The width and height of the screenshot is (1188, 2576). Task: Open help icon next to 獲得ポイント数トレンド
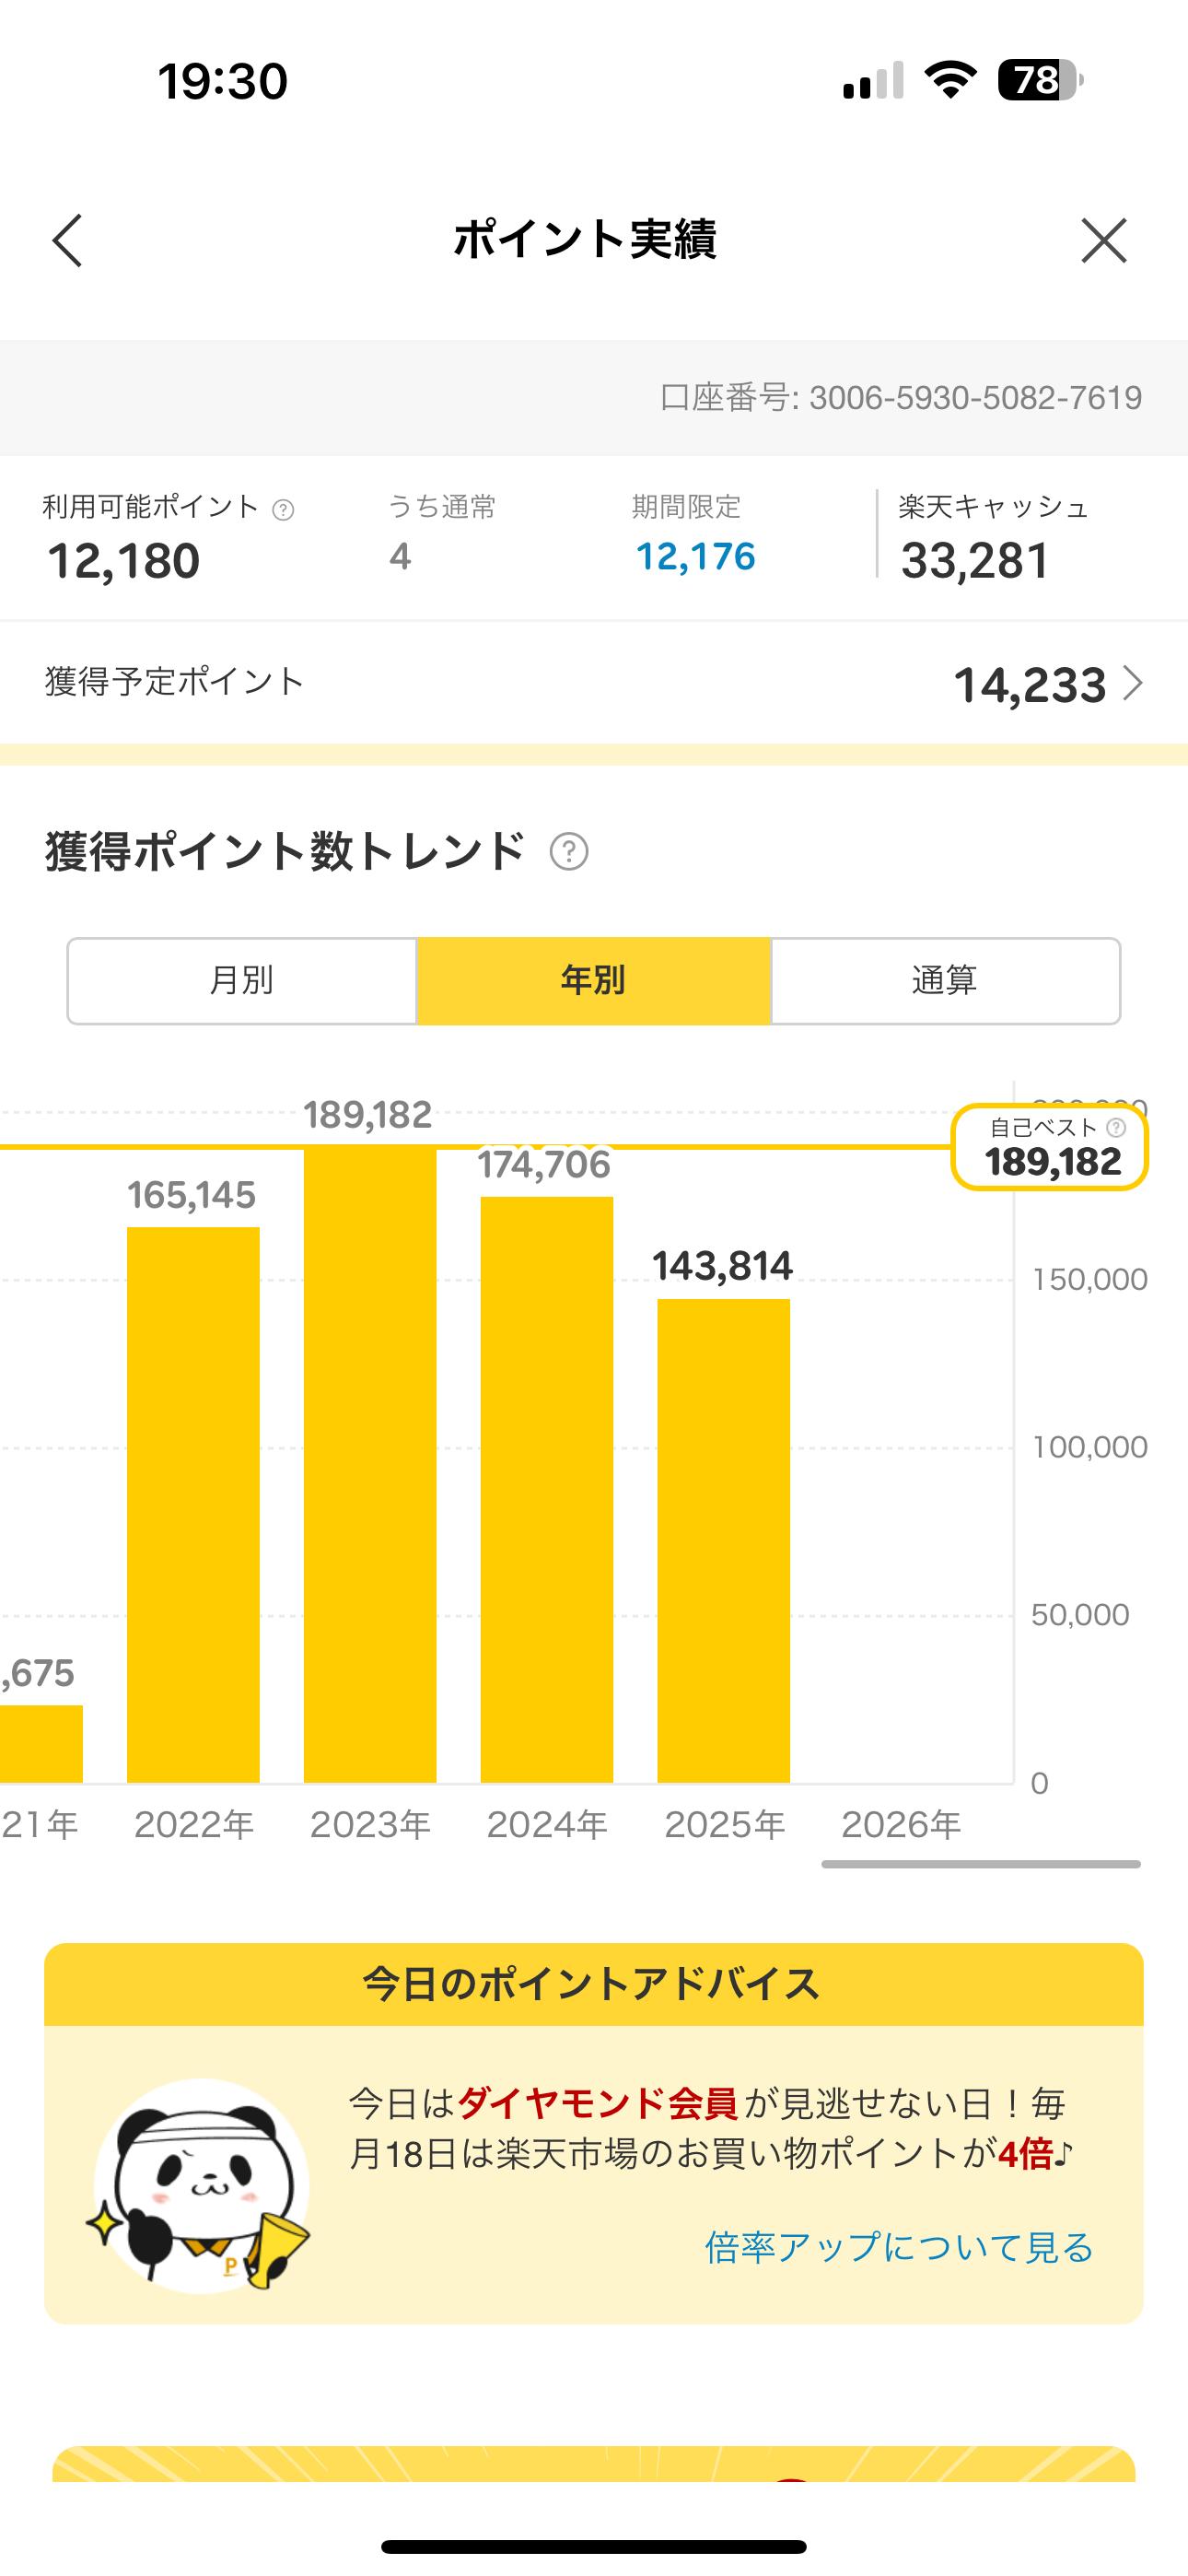tap(569, 852)
